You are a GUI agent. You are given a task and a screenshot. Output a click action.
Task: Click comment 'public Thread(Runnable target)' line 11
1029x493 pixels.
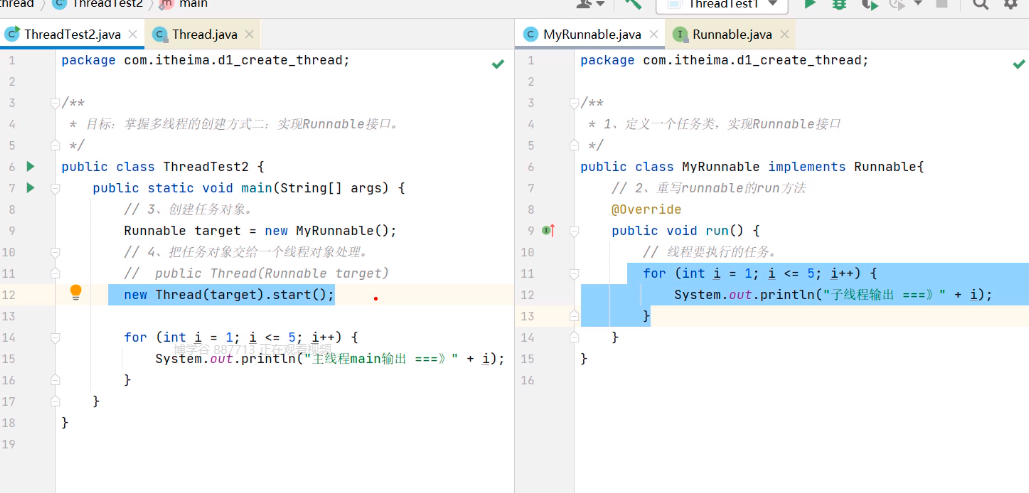(257, 273)
